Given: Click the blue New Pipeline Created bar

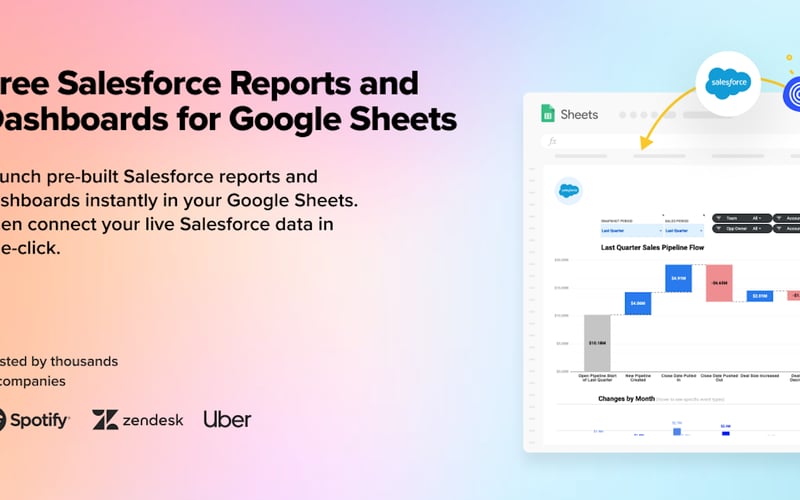Looking at the screenshot, I should [x=638, y=303].
